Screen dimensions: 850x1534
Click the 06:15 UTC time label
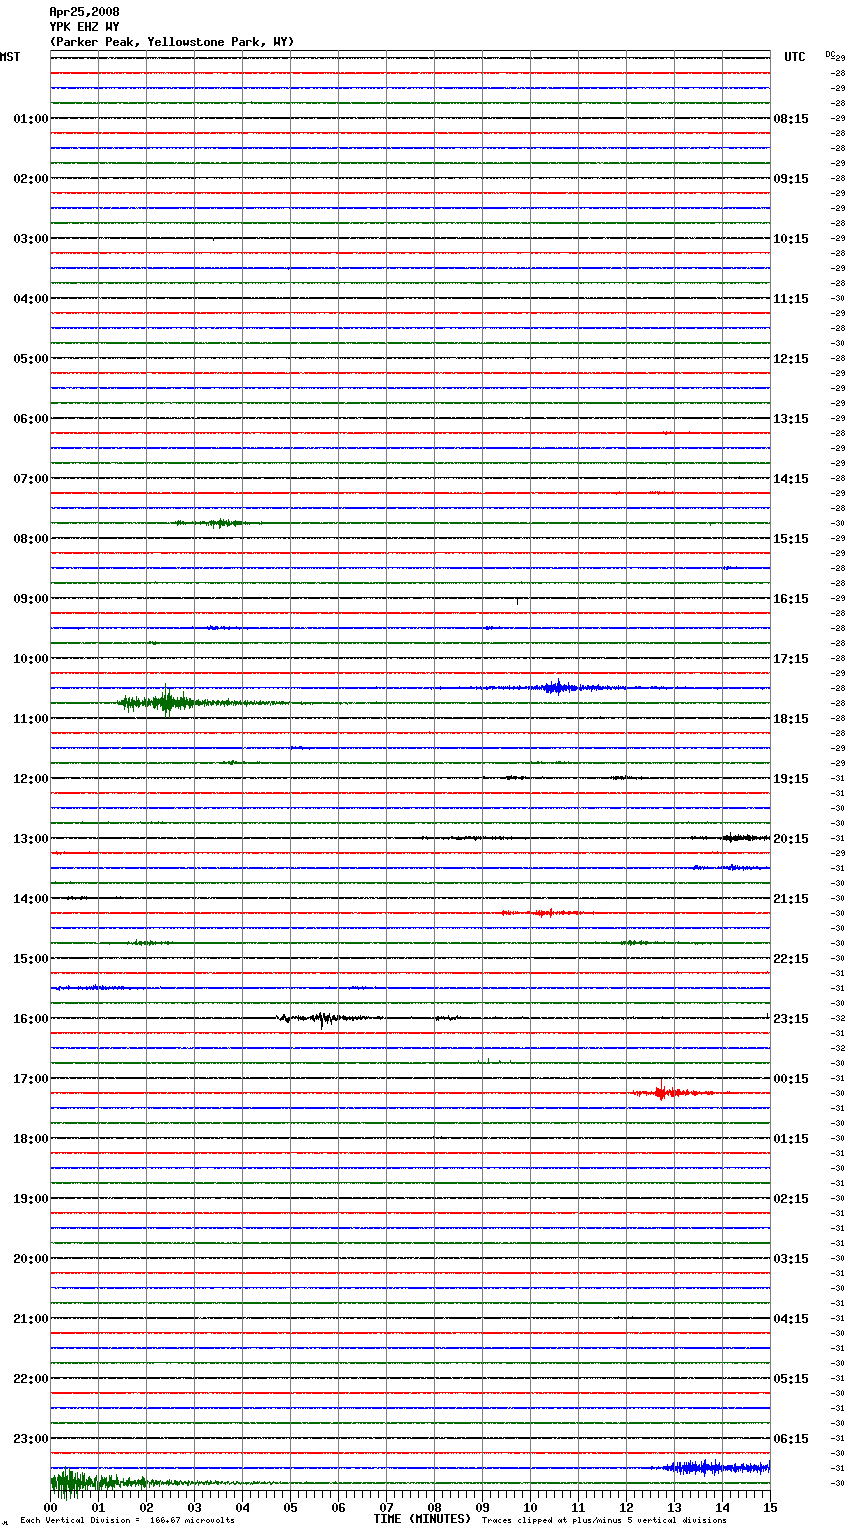(x=791, y=1439)
